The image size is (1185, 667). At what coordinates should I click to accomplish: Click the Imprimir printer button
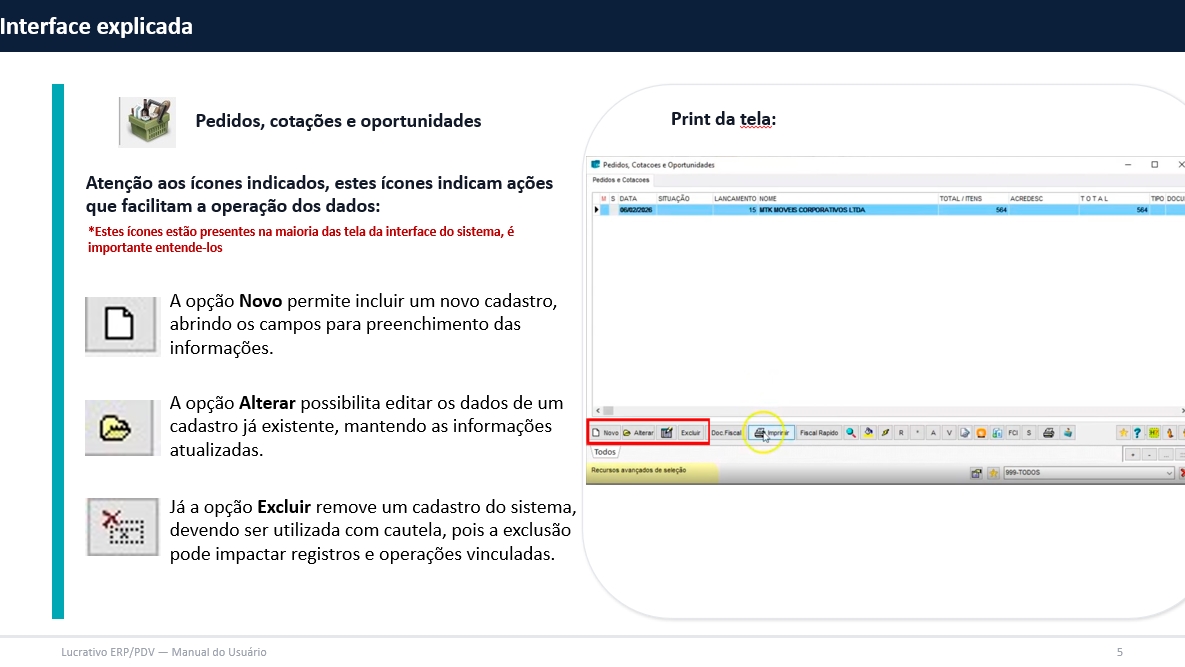click(x=772, y=433)
